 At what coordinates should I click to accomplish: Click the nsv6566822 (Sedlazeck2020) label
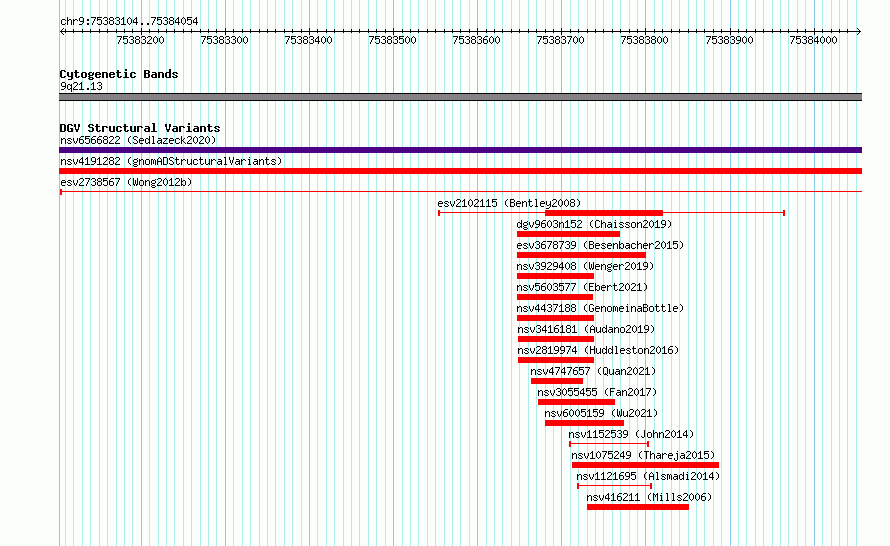point(138,140)
